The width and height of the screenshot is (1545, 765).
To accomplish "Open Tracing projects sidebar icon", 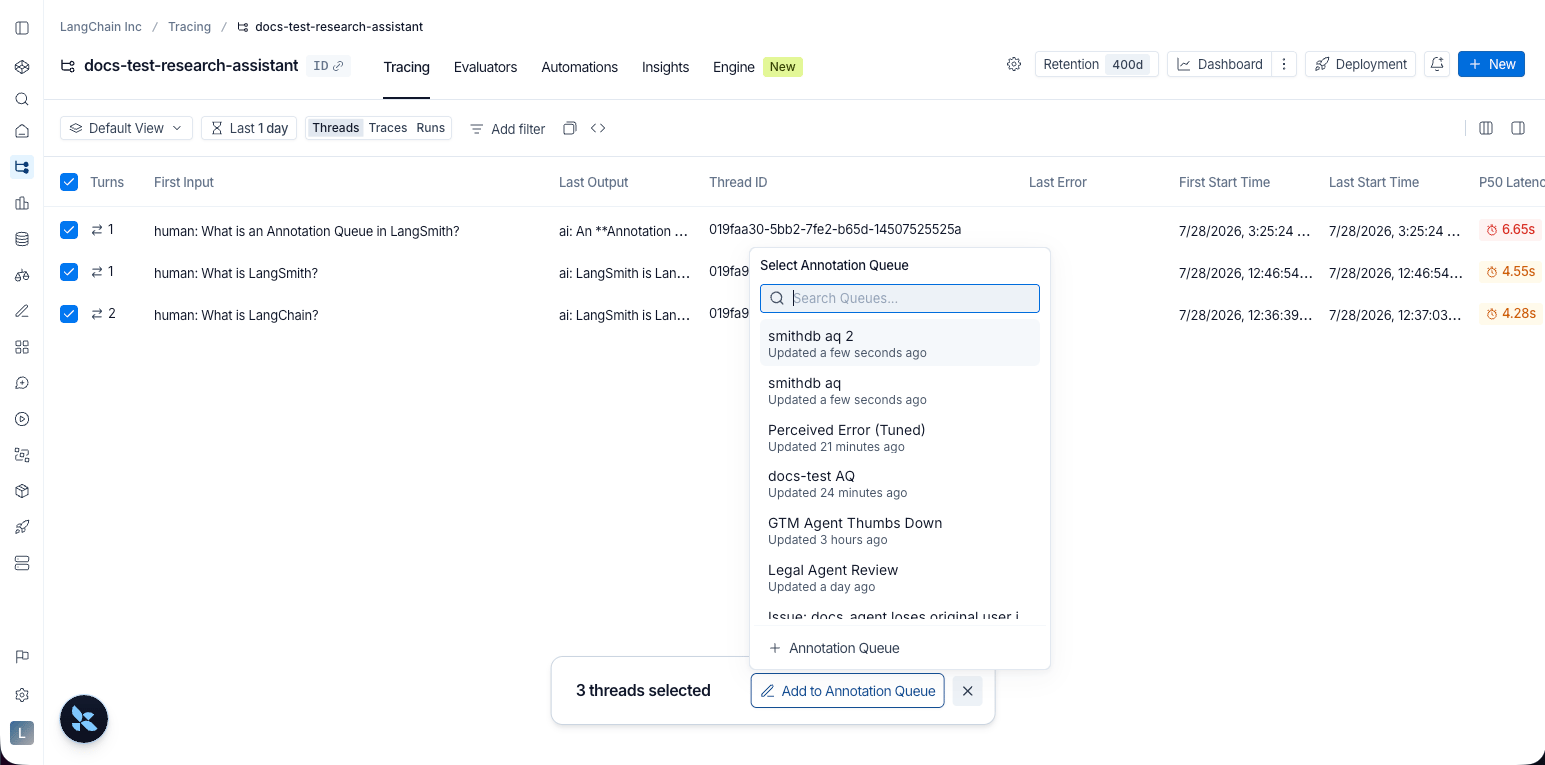I will click(x=22, y=167).
